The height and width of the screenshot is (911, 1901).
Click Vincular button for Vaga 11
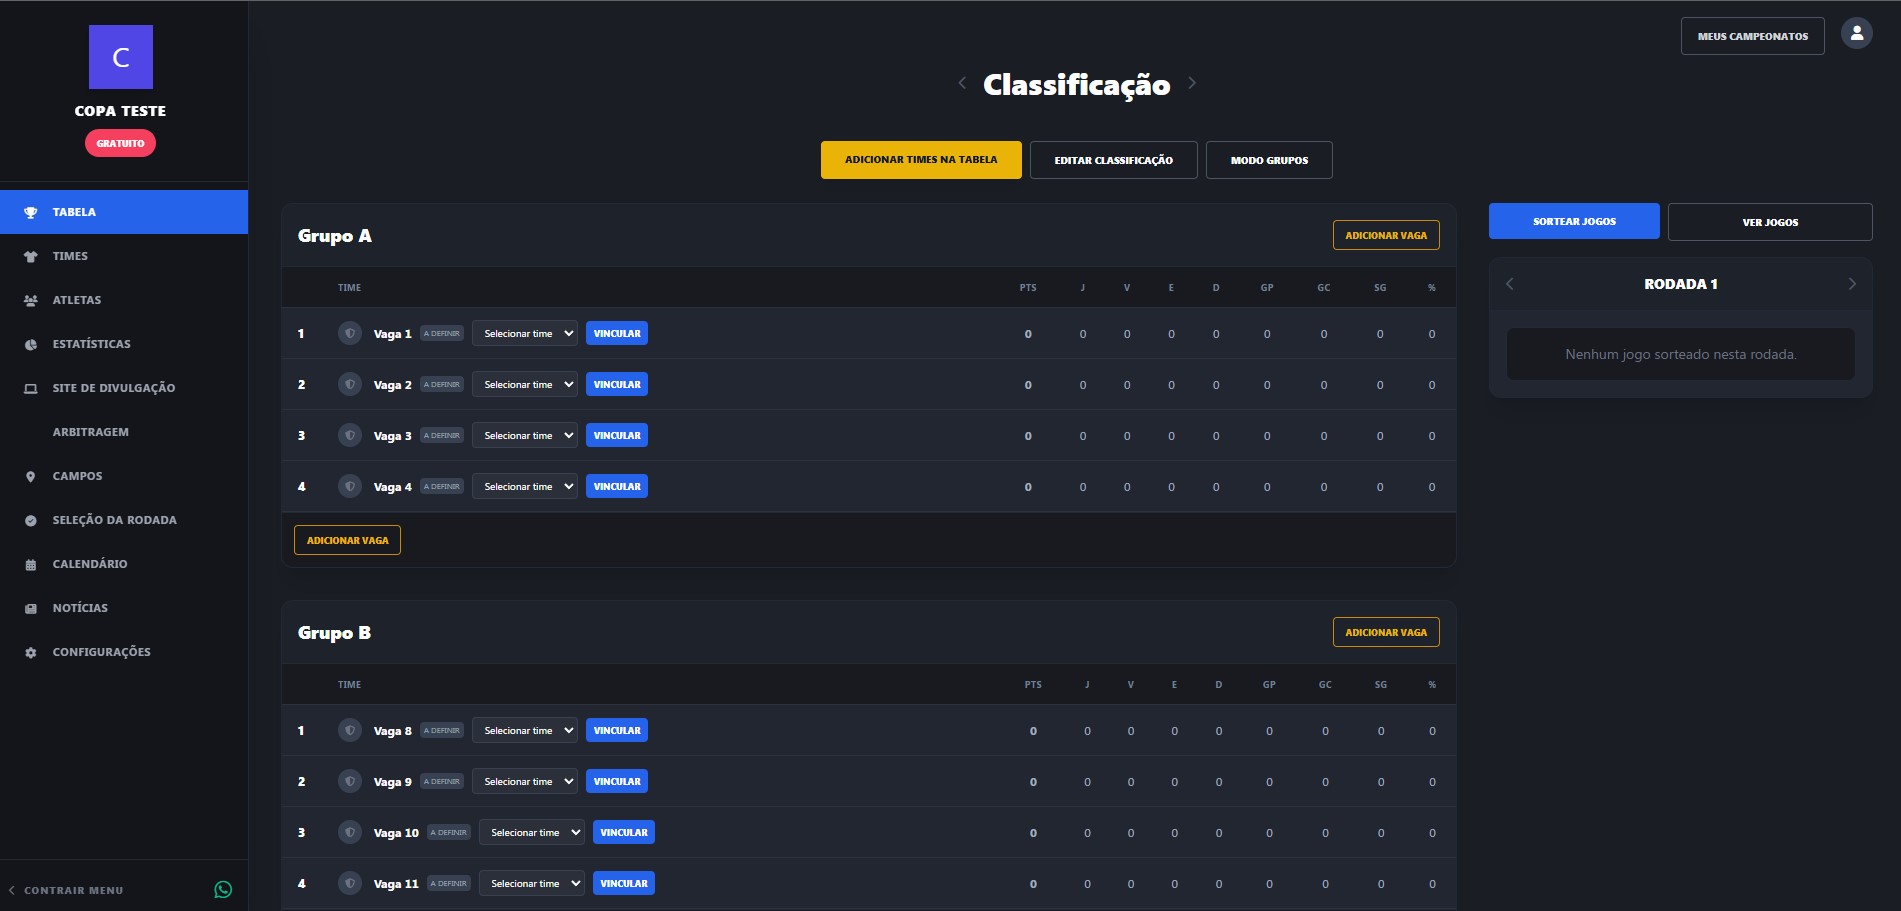pos(624,883)
